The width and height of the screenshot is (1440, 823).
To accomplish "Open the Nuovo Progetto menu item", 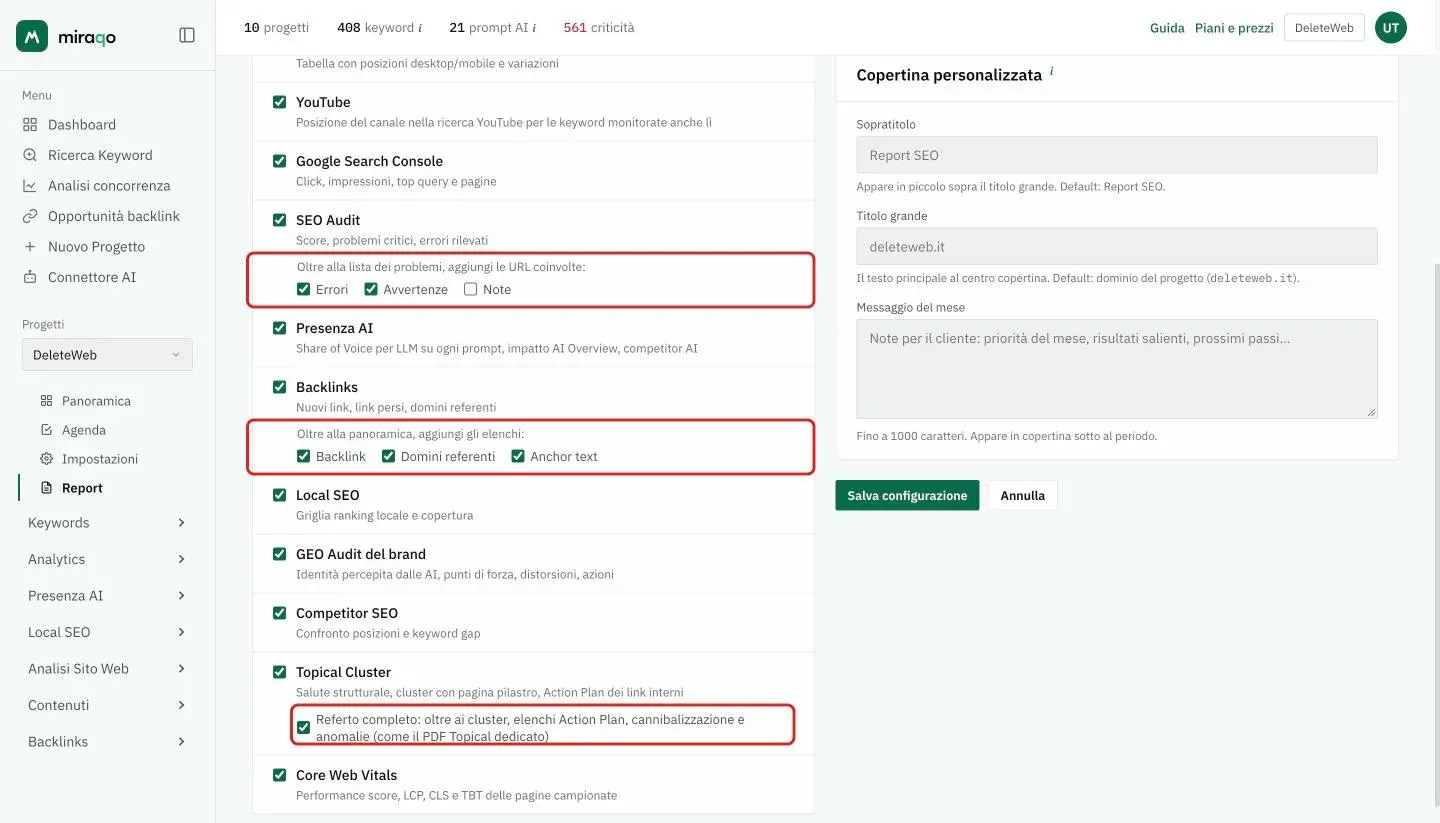I will coord(96,247).
